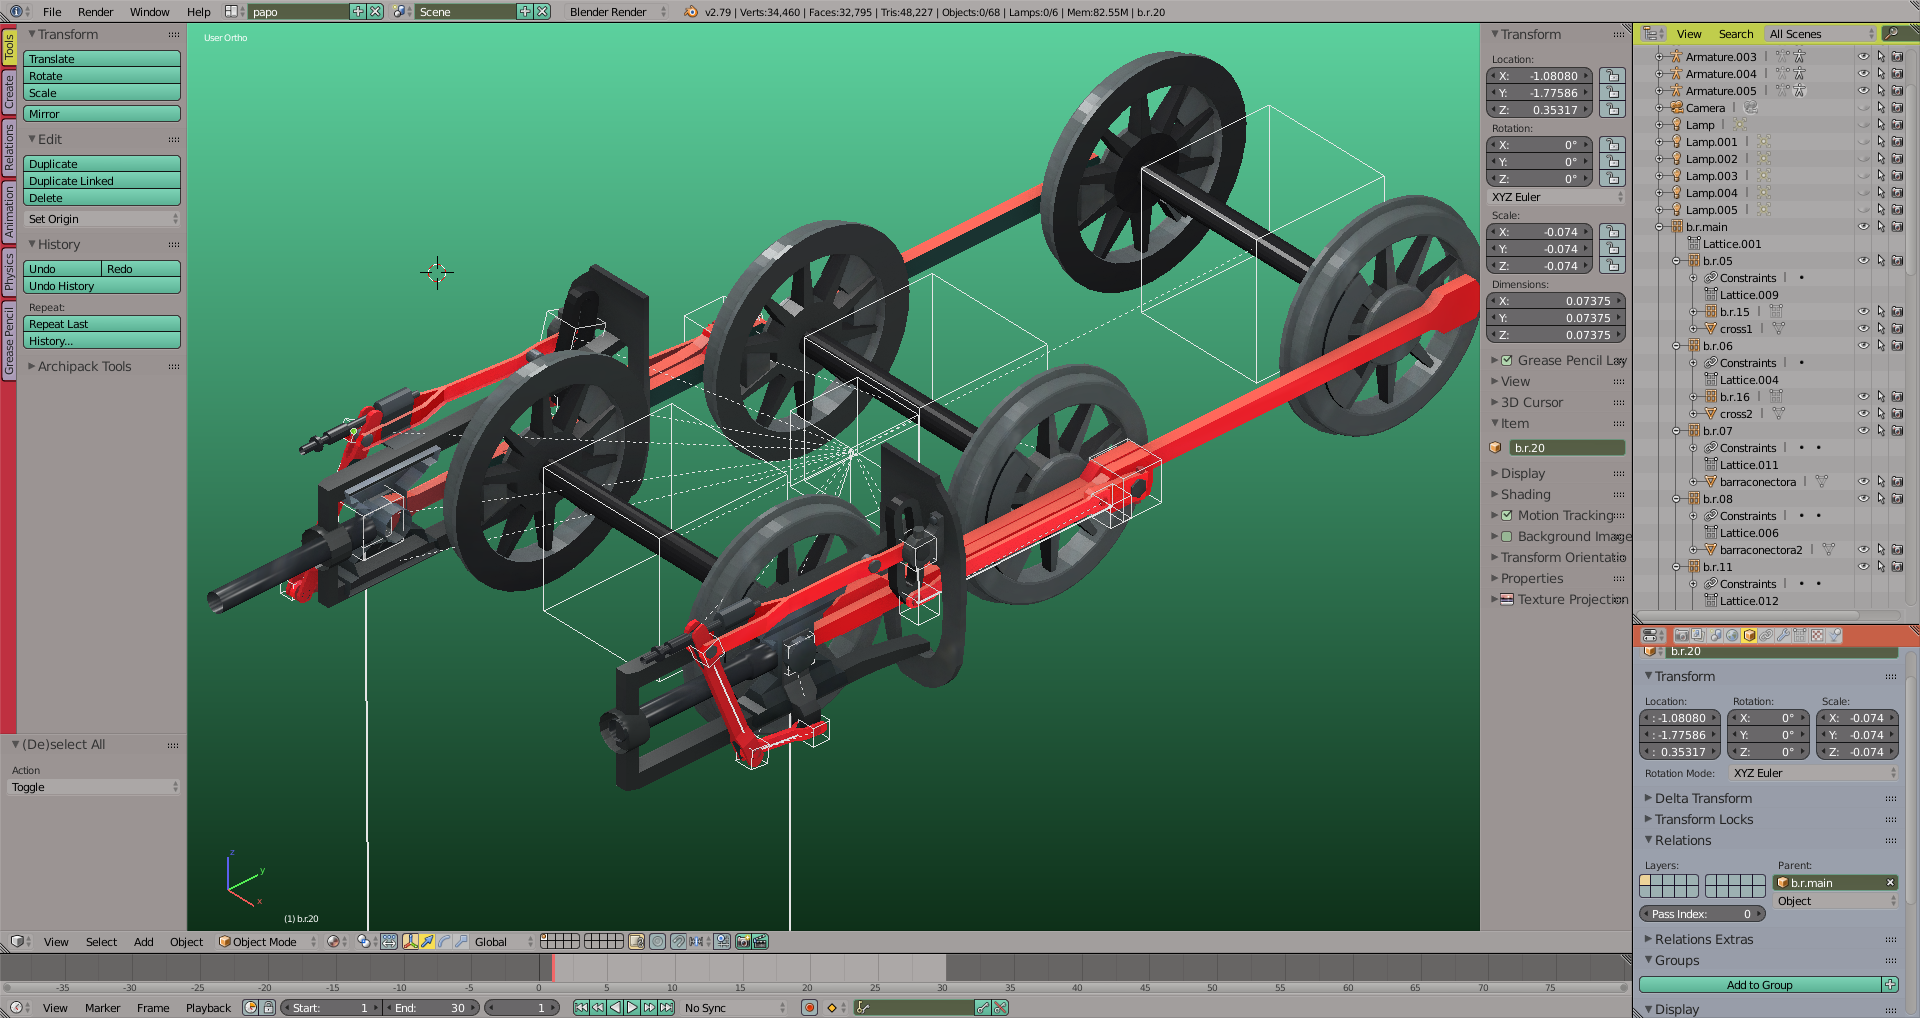Toggle Grease Pencil Layers checkbox
This screenshot has width=1920, height=1018.
coord(1507,360)
